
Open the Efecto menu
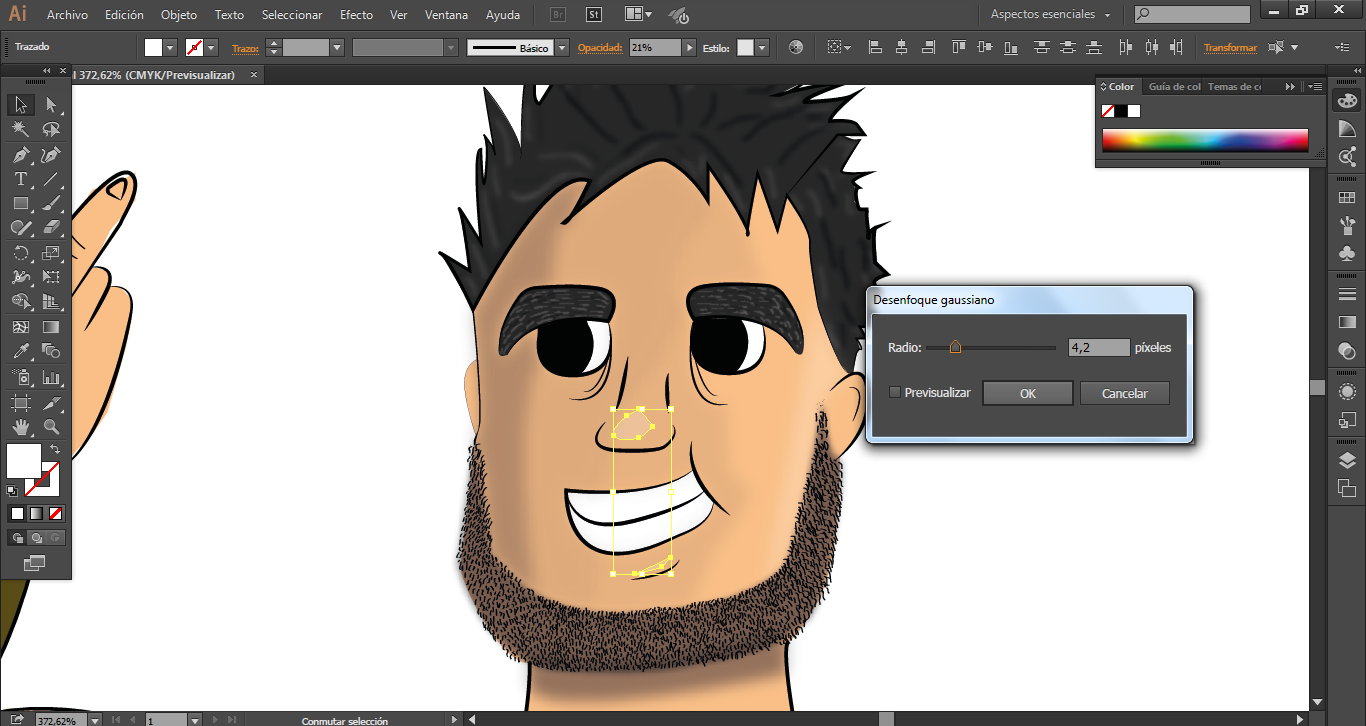tap(356, 15)
